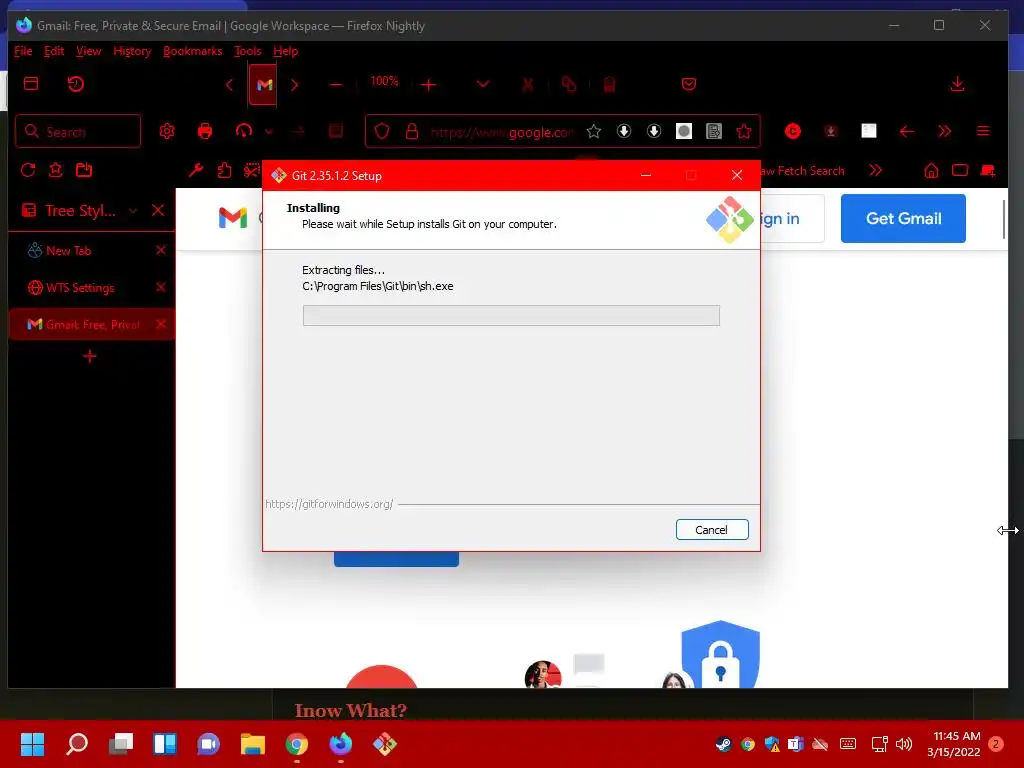Screen dimensions: 1024x768
Task: Click the red circular C extension icon
Action: (793, 131)
